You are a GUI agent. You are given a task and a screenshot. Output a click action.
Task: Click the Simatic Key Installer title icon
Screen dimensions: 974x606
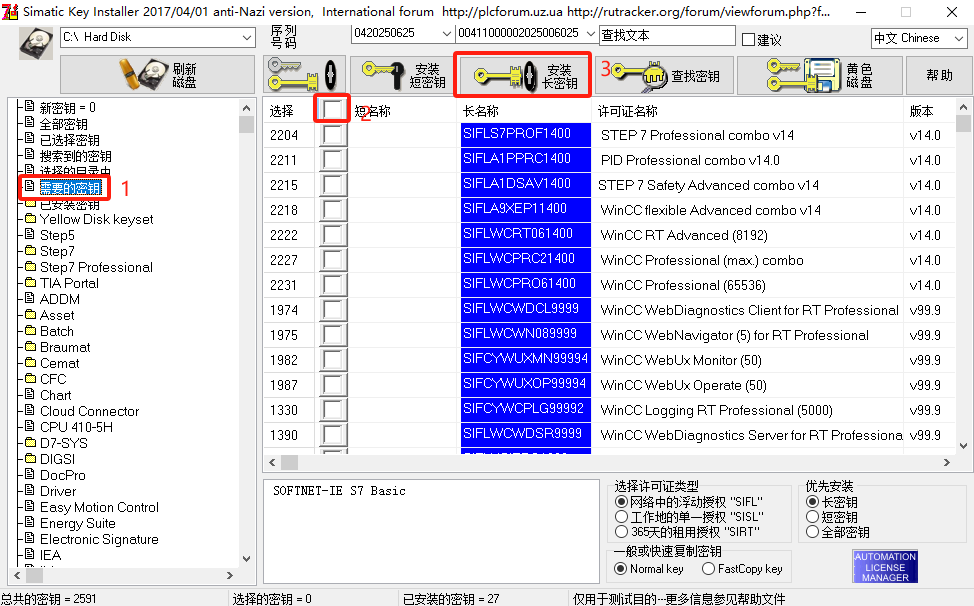pyautogui.click(x=10, y=11)
